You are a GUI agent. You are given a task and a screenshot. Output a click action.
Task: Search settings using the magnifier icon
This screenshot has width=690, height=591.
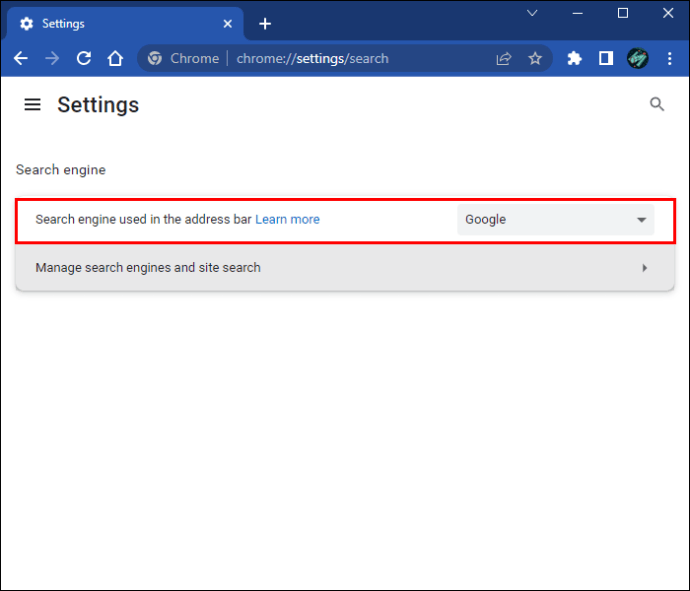coord(657,104)
